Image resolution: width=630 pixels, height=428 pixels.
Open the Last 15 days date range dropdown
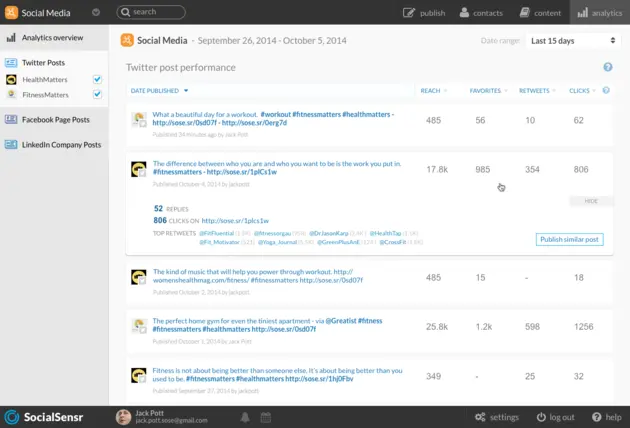[x=573, y=41]
